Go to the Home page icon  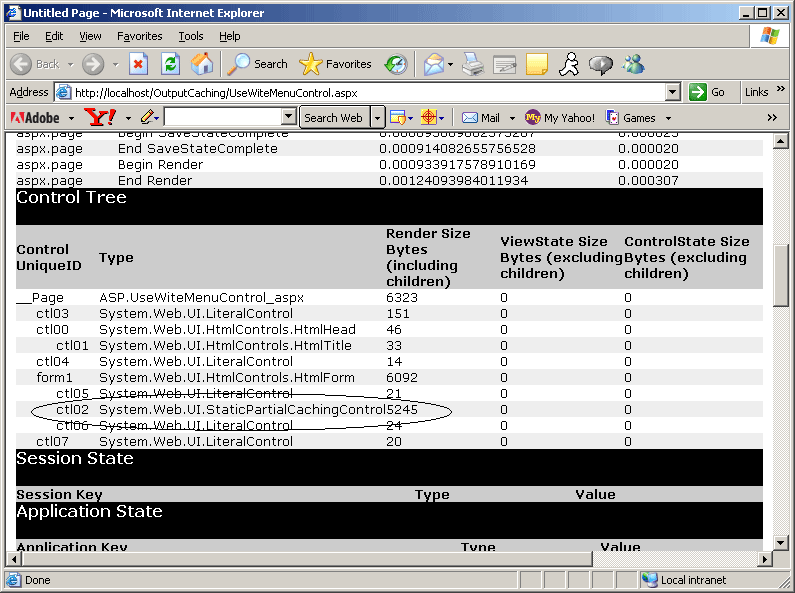pos(202,64)
